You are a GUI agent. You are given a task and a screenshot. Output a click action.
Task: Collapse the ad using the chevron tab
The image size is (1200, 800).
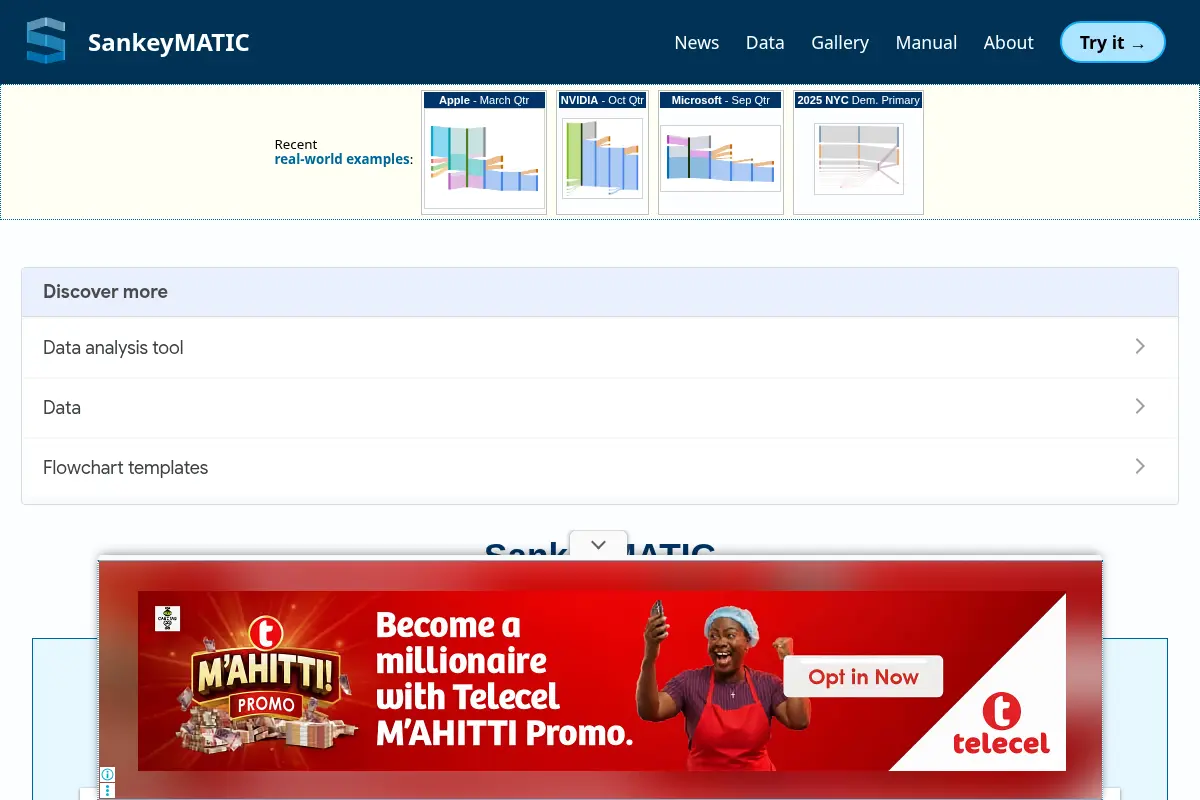[x=598, y=545]
